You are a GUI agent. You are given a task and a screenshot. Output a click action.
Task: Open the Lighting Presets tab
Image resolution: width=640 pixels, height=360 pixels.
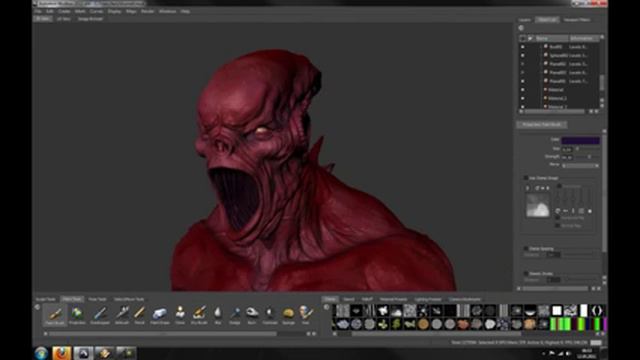coord(428,299)
